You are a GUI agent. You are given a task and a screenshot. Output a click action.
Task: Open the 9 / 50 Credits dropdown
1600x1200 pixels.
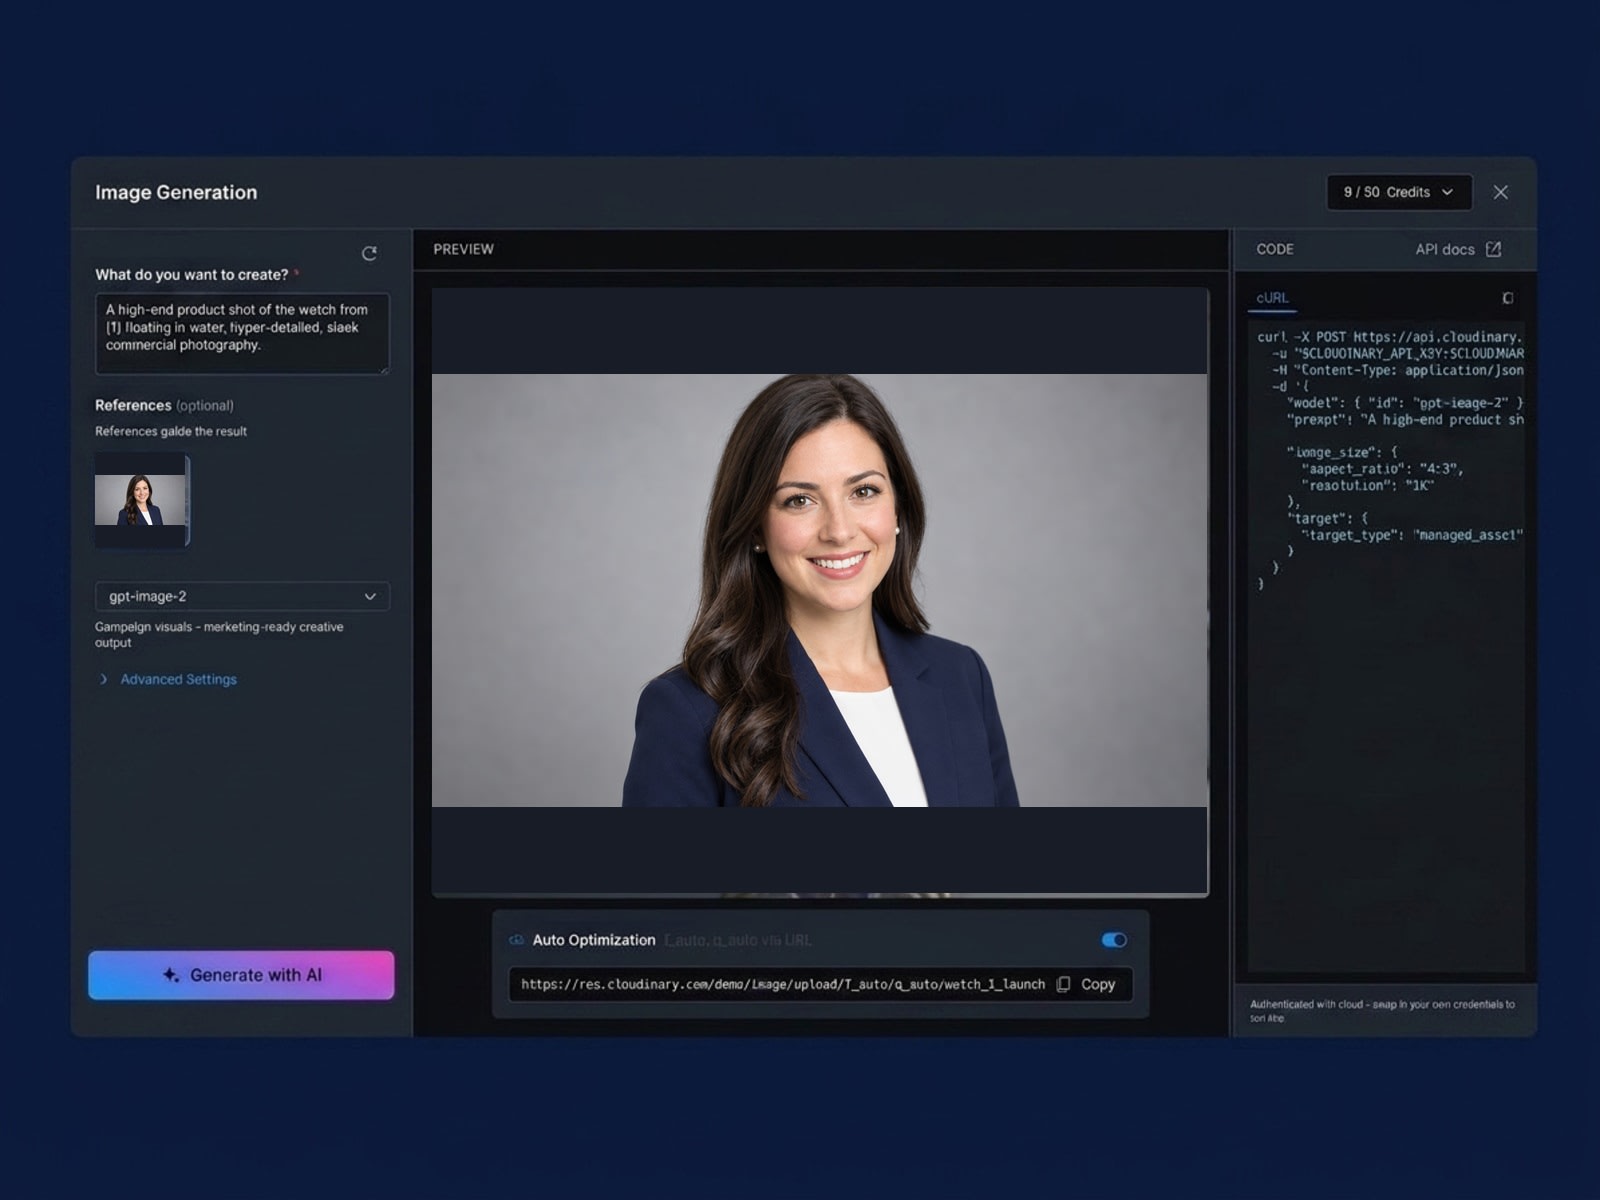[x=1399, y=192]
